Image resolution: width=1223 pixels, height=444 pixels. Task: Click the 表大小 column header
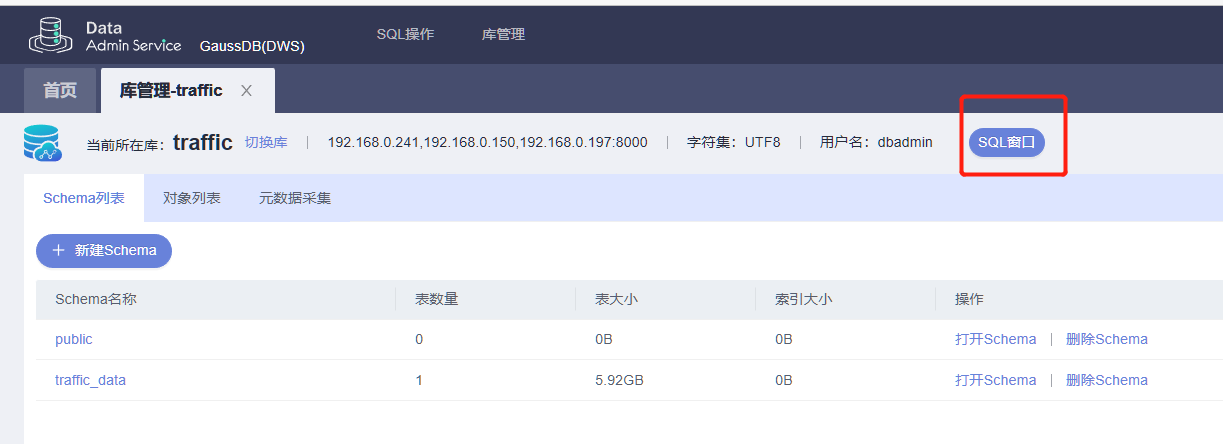[x=617, y=299]
